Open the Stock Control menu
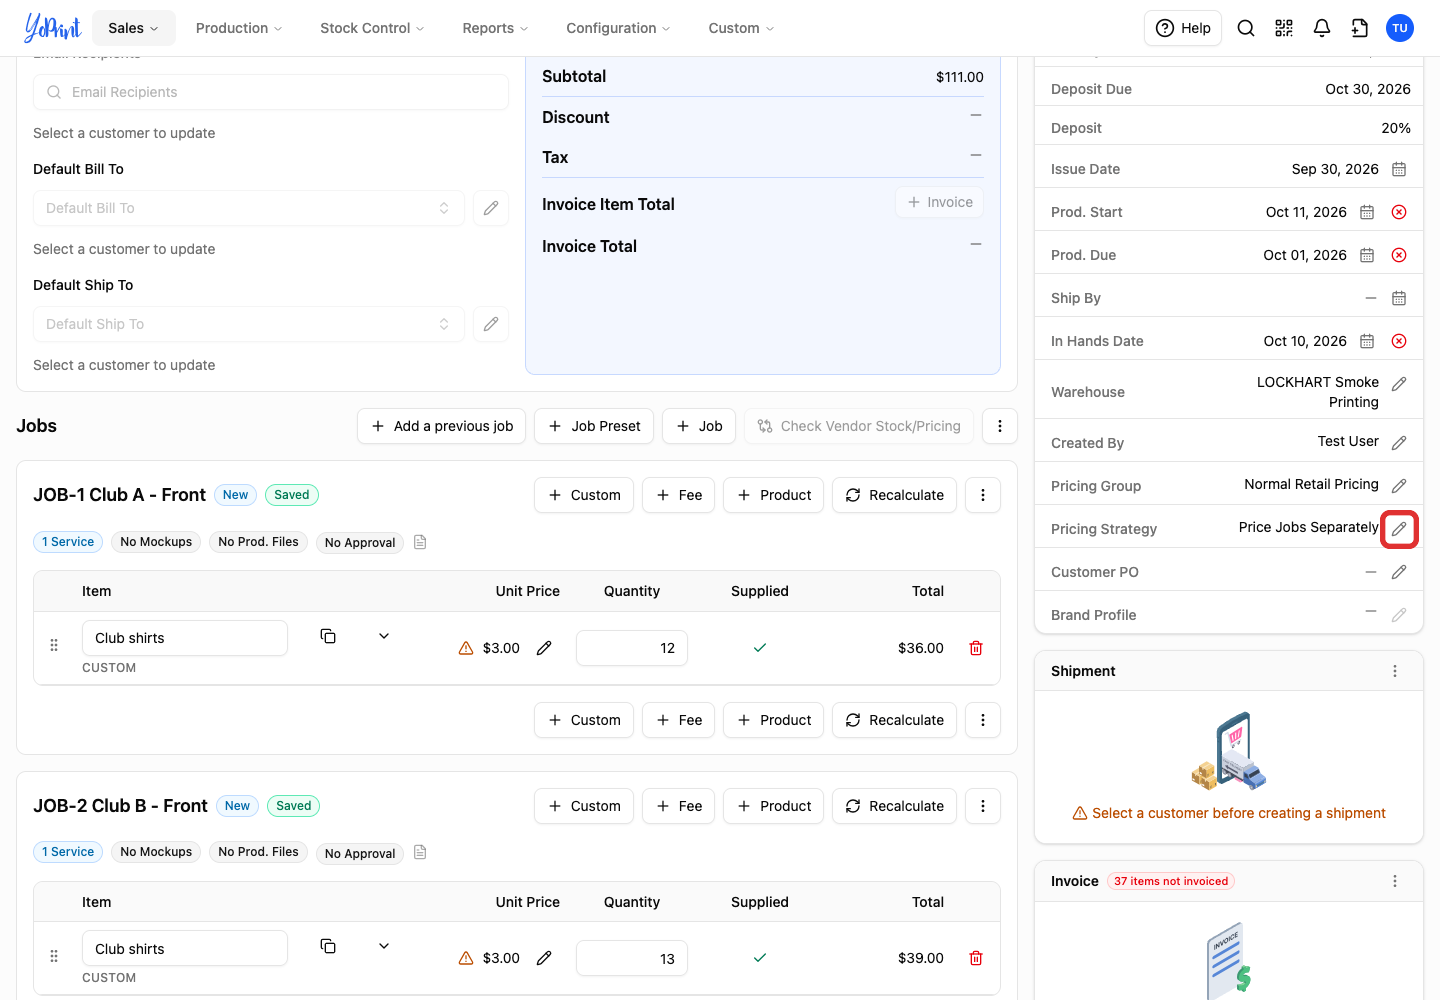The height and width of the screenshot is (1000, 1440). pyautogui.click(x=372, y=28)
